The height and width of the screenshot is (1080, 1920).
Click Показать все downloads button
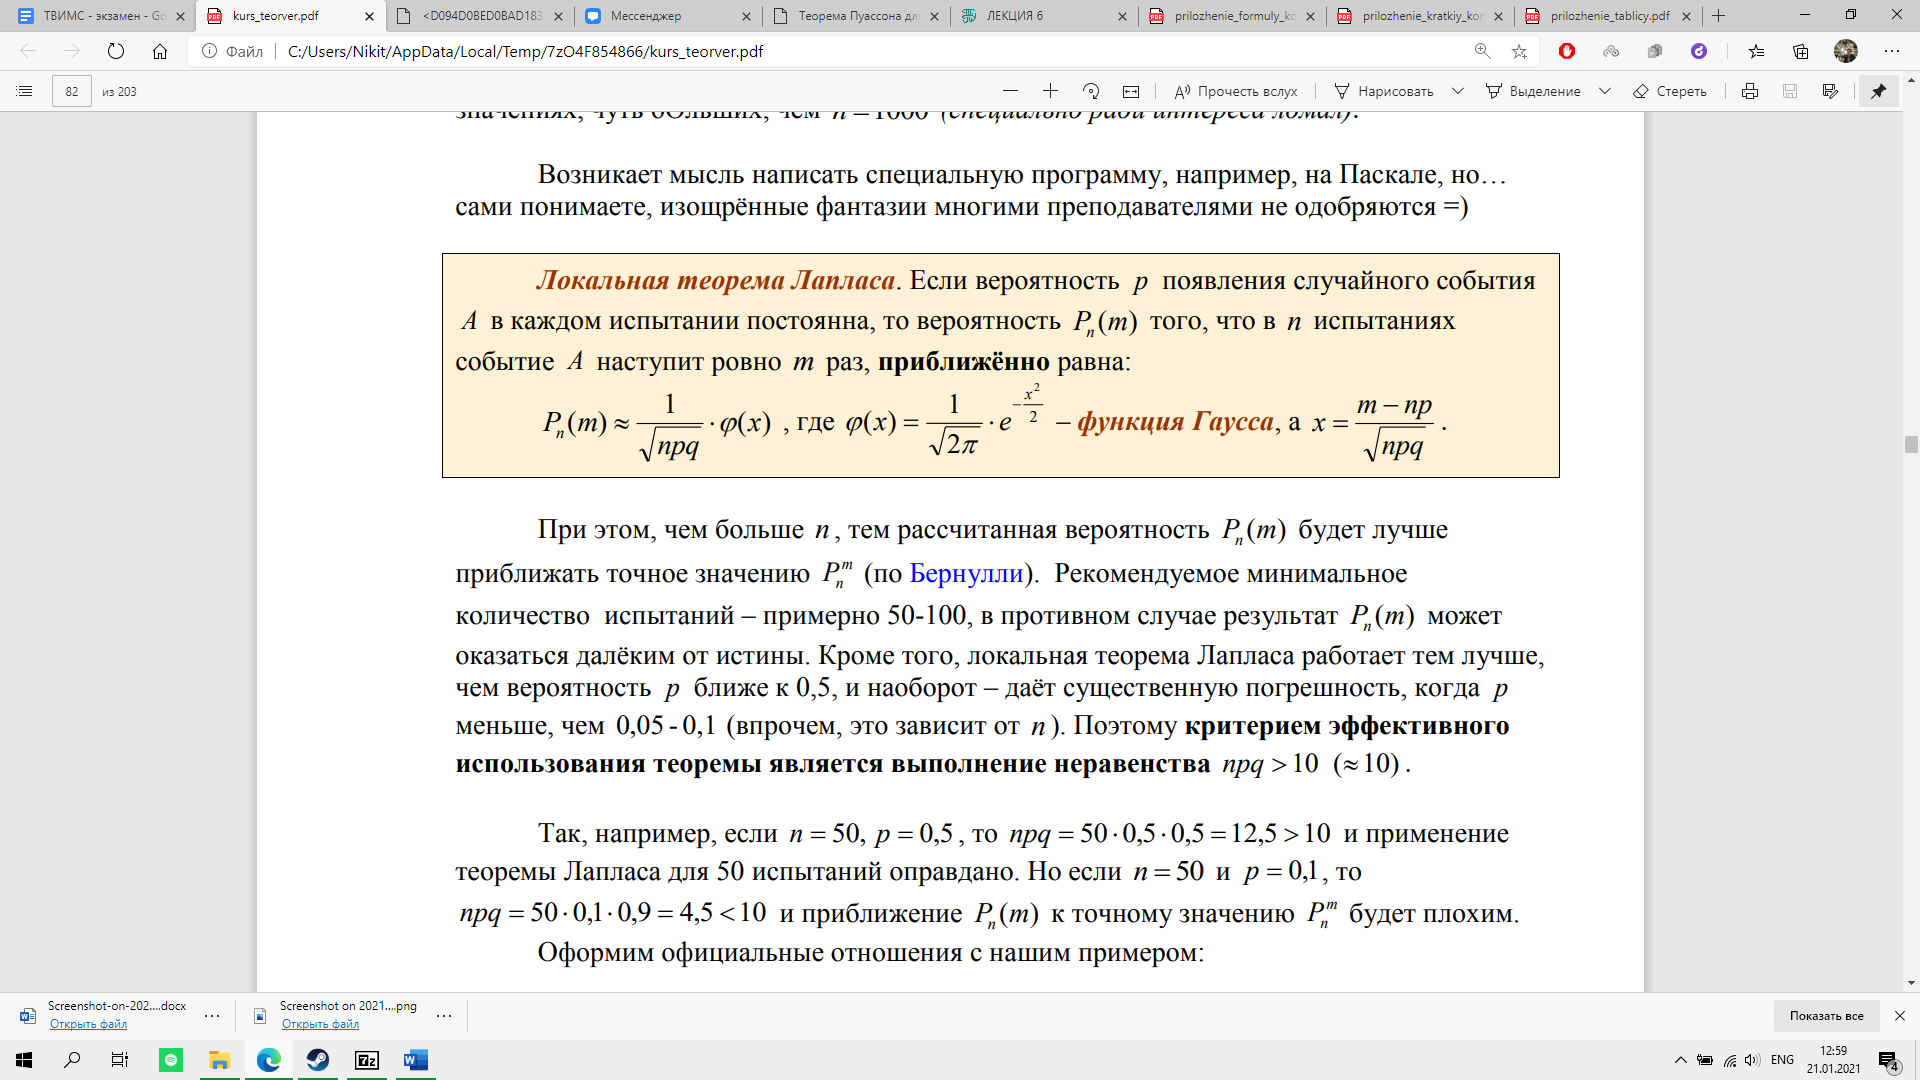1826,1016
